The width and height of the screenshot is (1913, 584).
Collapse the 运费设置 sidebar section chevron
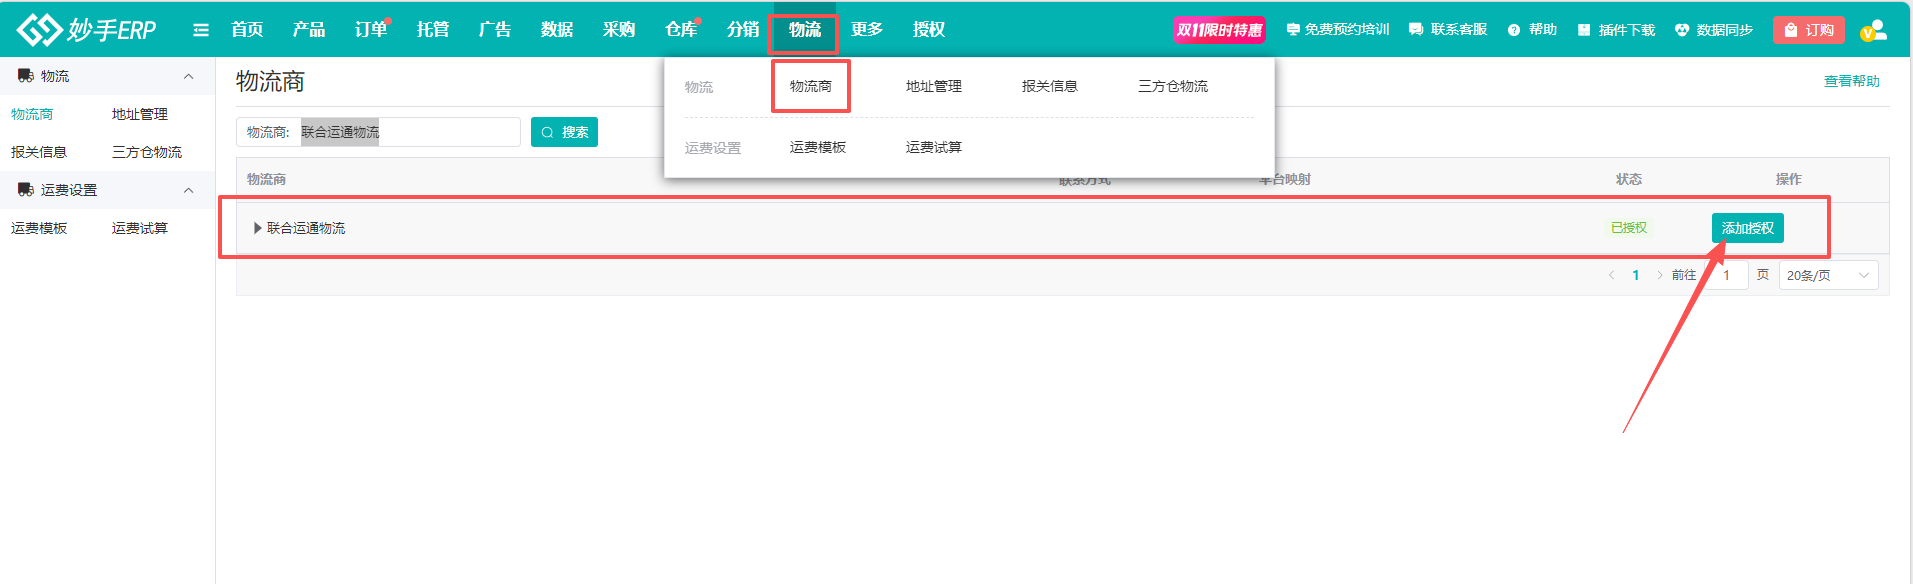pos(188,190)
